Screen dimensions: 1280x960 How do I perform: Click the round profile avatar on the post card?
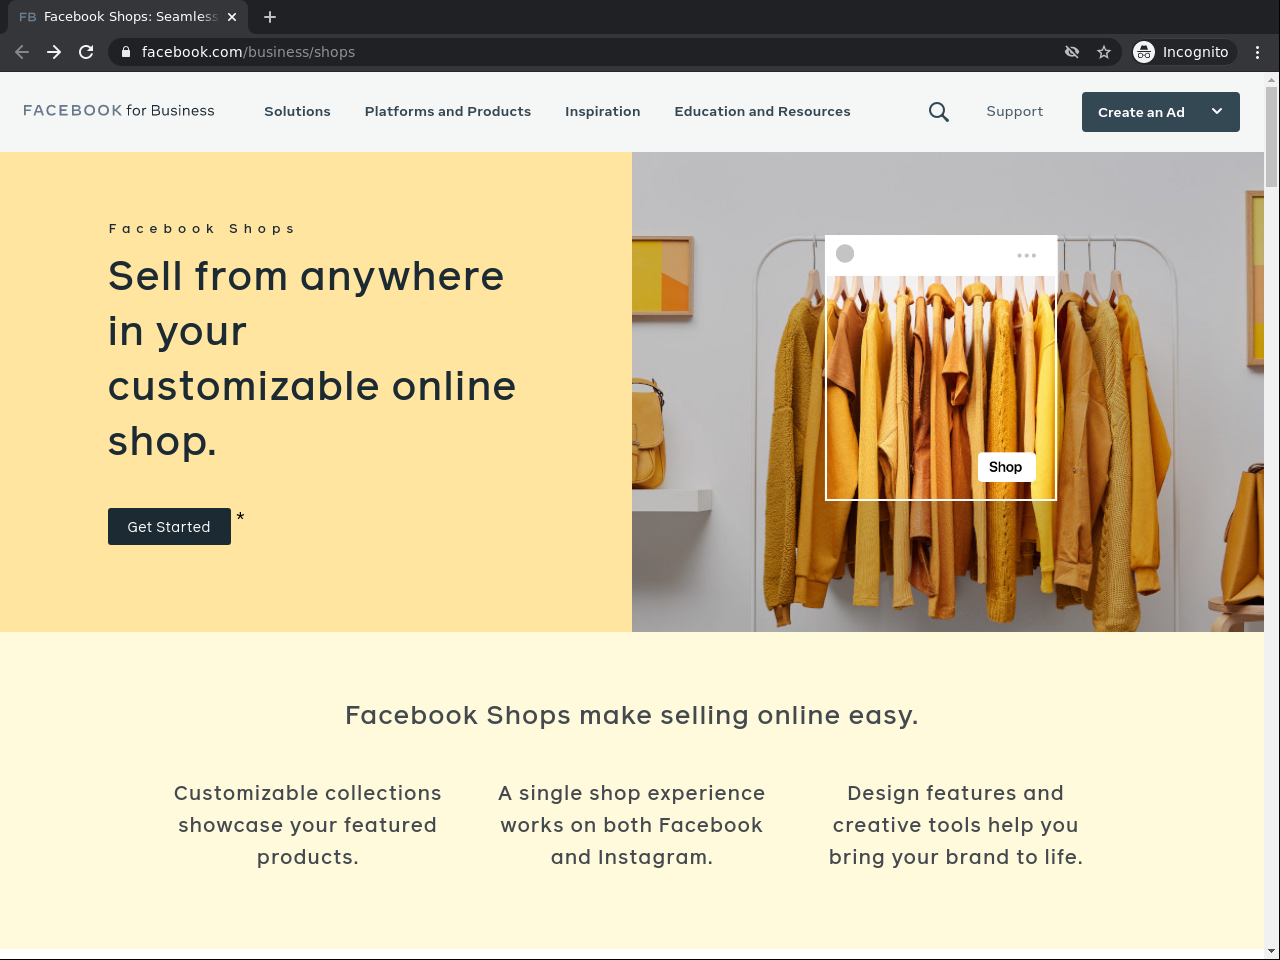(x=845, y=254)
